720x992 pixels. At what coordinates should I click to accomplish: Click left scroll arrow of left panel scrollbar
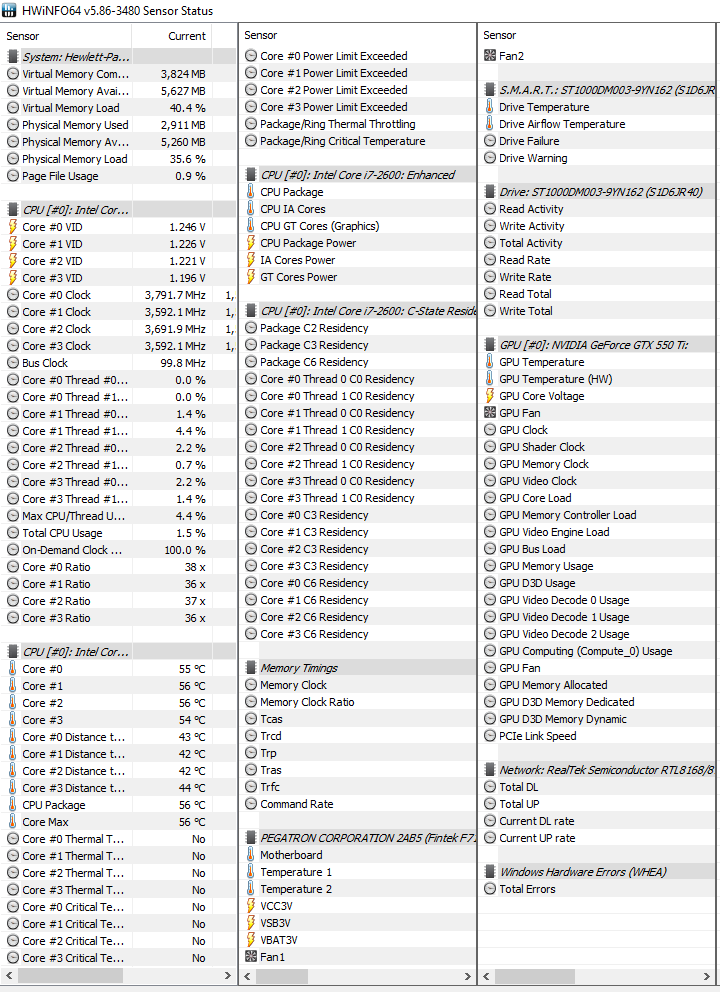(x=9, y=976)
